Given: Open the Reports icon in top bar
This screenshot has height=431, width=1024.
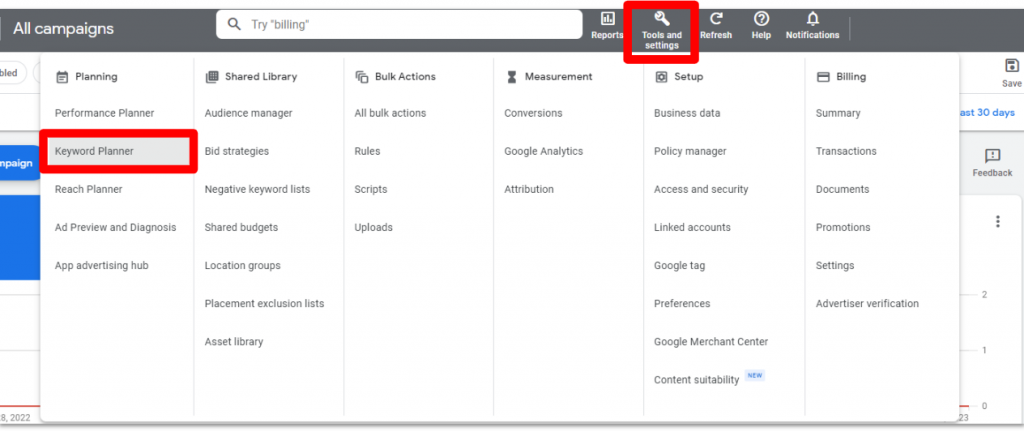Looking at the screenshot, I should click(x=607, y=19).
